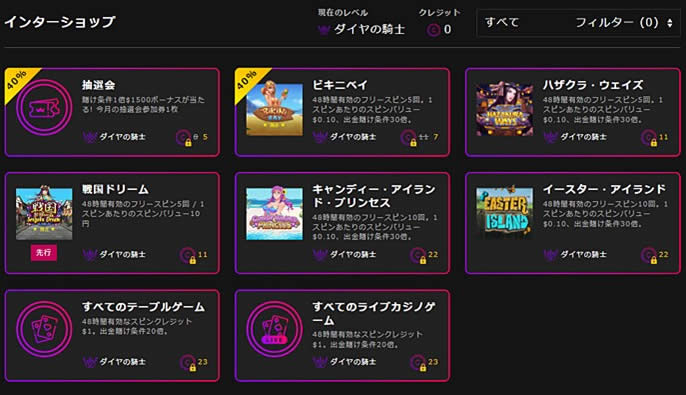
Task: Click the locked credit icon on ライブカジノ card
Action: (418, 363)
